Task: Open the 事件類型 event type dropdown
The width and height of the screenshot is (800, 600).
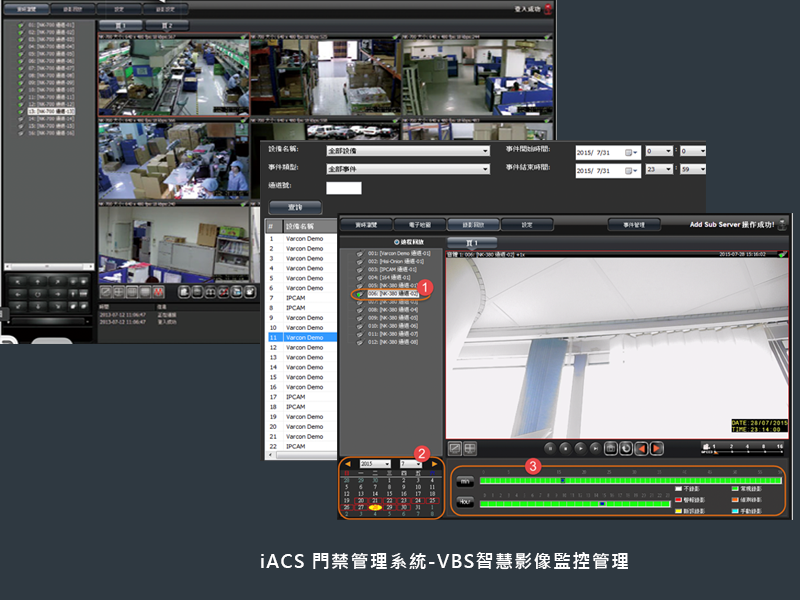Action: [407, 169]
